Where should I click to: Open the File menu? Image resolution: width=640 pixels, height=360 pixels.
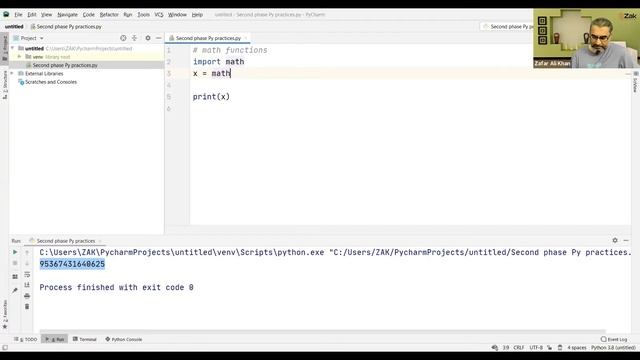18,15
